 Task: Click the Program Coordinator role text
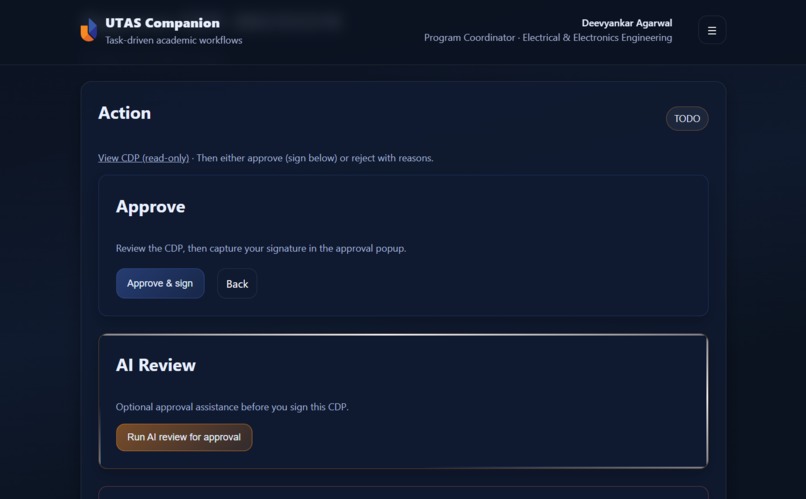point(548,38)
